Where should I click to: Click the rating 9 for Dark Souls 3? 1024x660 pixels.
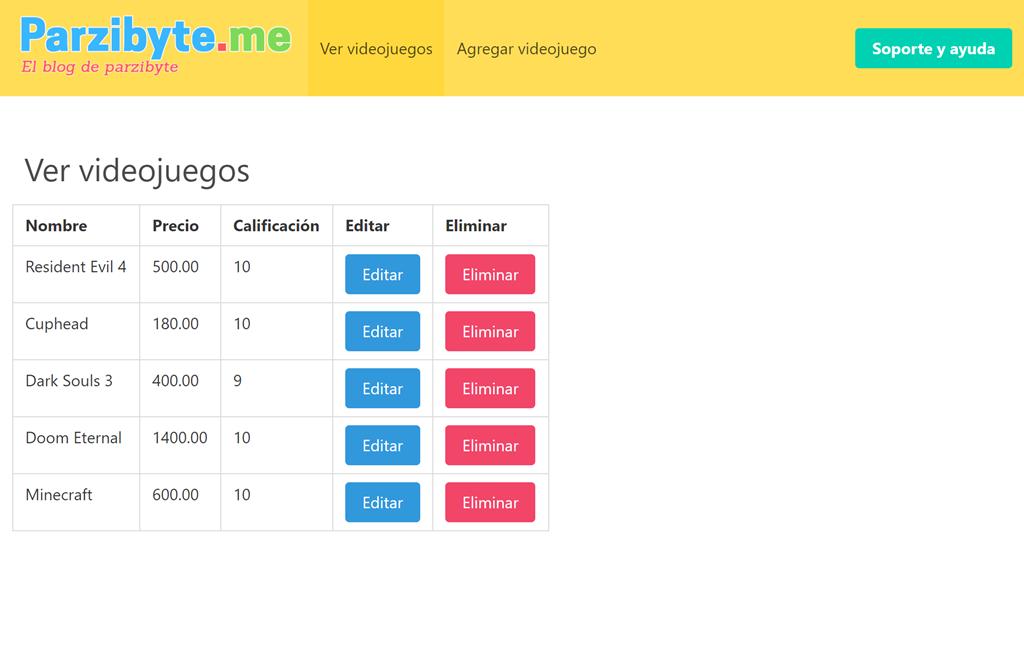pyautogui.click(x=238, y=381)
